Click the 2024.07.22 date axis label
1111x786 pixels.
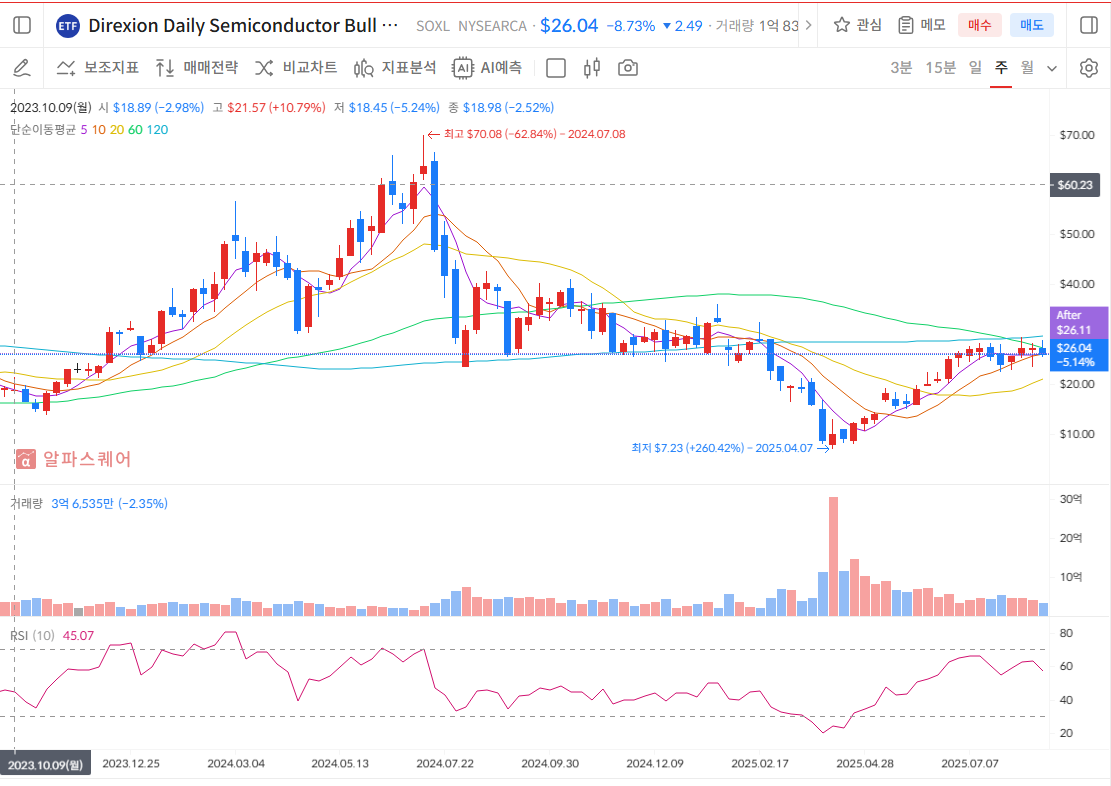(445, 764)
